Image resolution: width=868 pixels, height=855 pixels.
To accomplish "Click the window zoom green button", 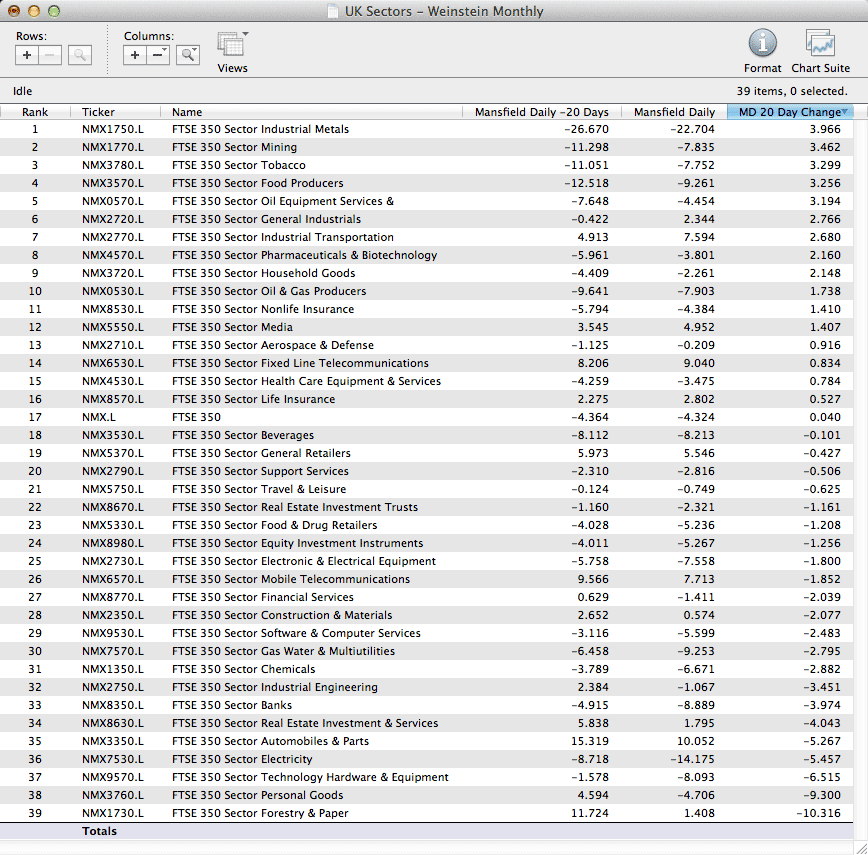I will 54,12.
